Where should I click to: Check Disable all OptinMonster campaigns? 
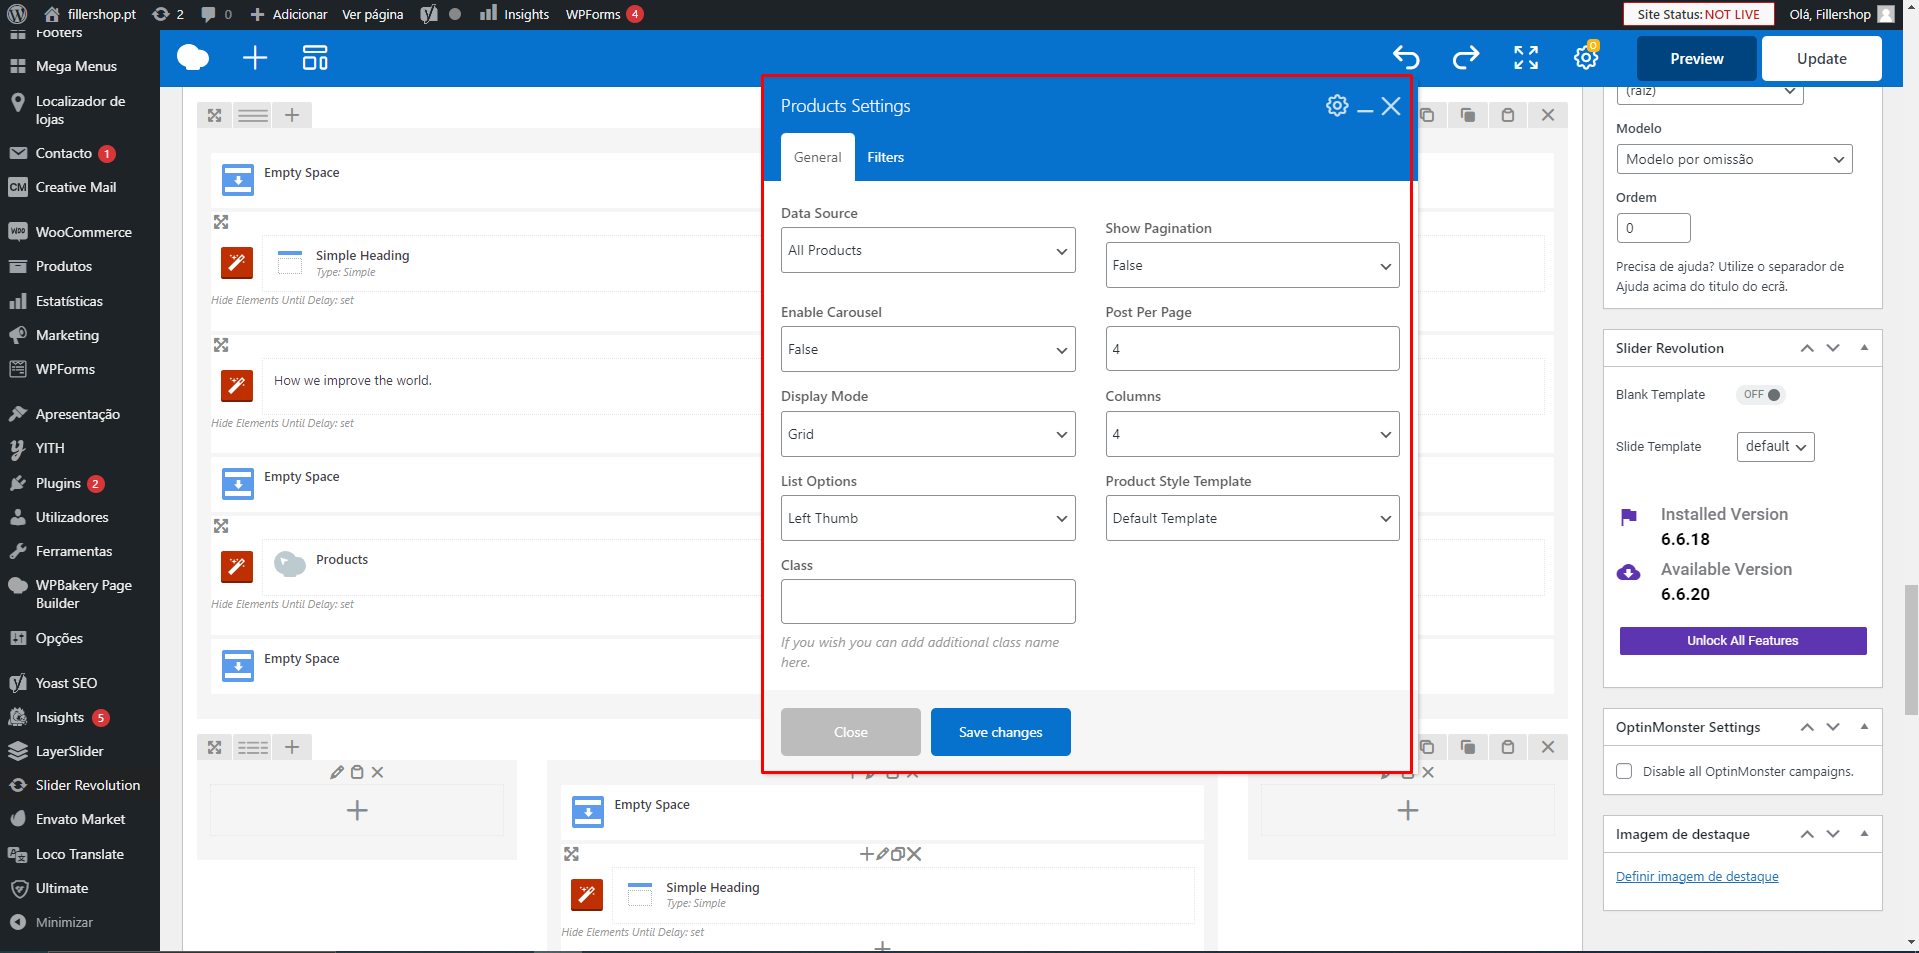point(1624,771)
